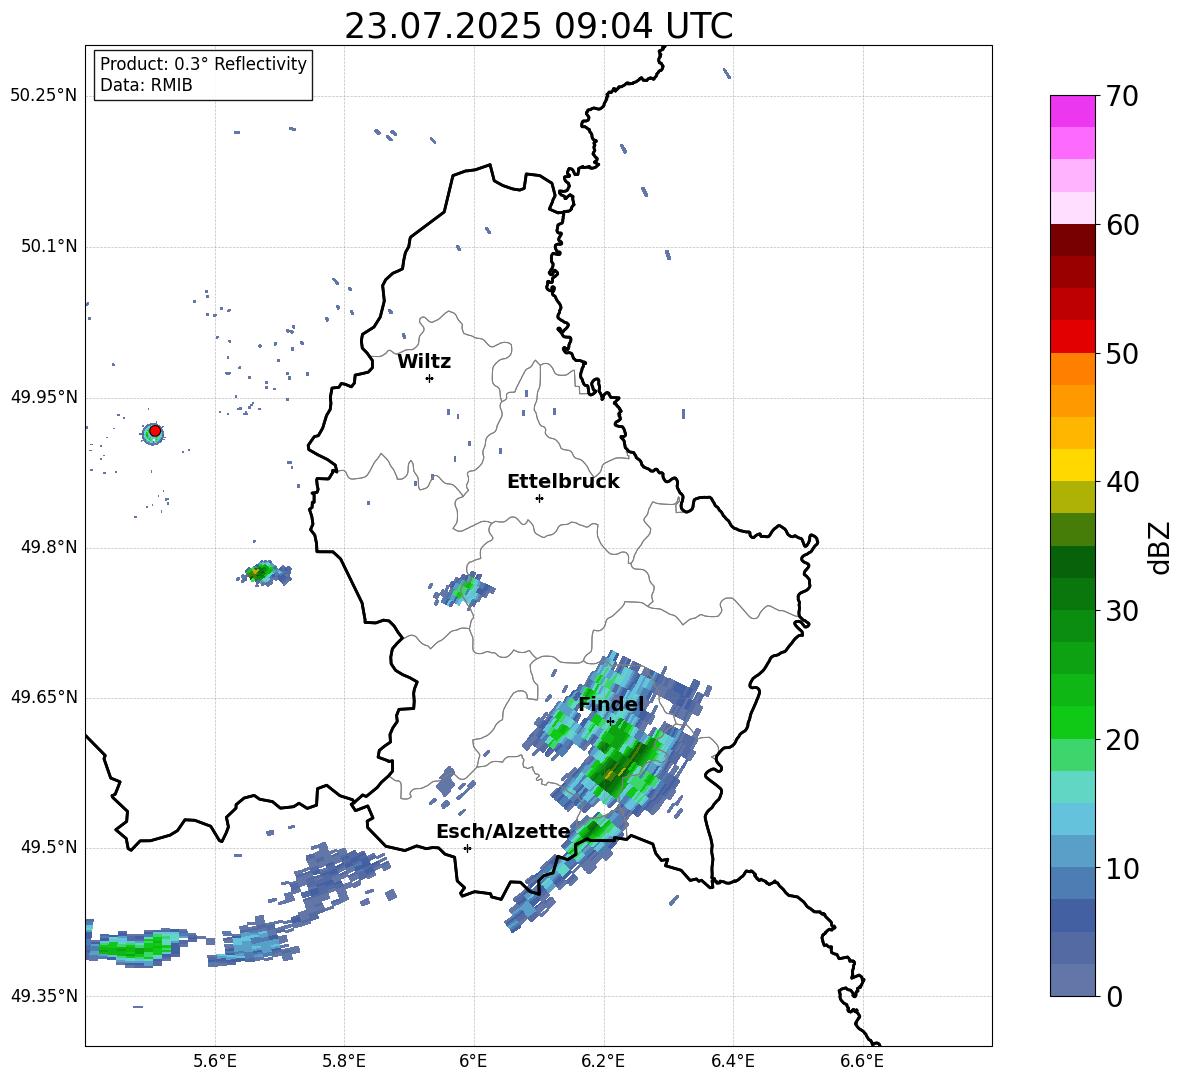Screen dimensions: 1184x1081
Task: Pick the magenta top colorbar swatch
Action: tap(1072, 111)
